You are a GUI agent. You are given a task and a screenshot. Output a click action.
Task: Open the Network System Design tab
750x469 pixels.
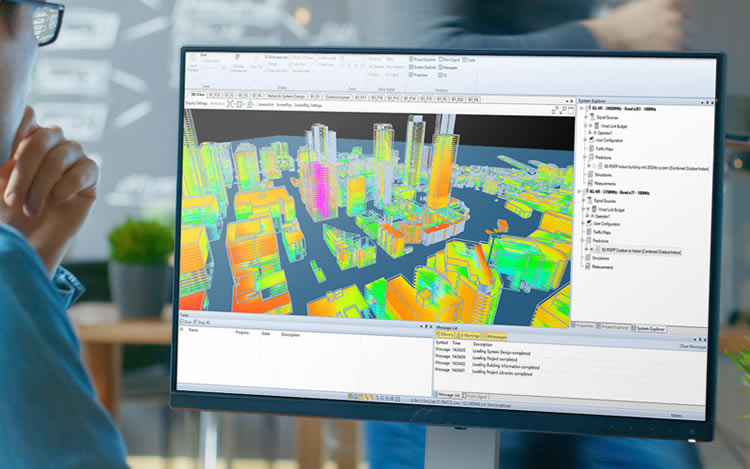click(286, 97)
